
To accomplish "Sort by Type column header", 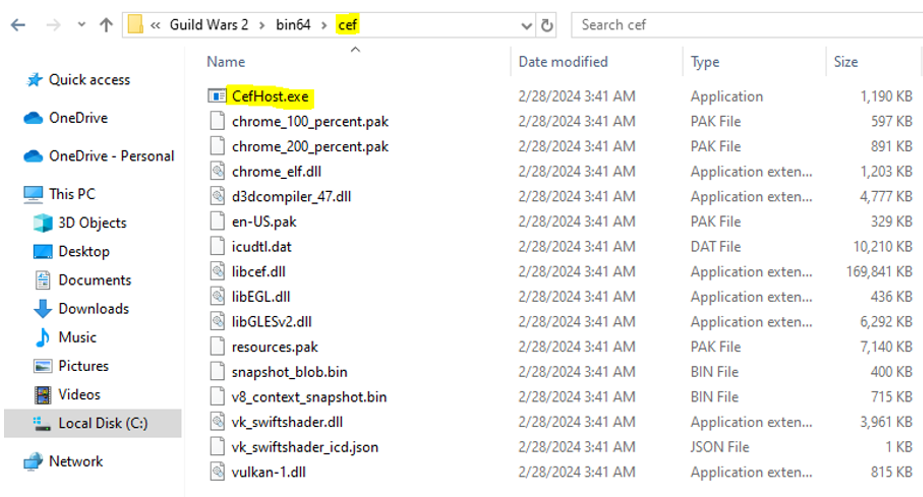I will [705, 62].
